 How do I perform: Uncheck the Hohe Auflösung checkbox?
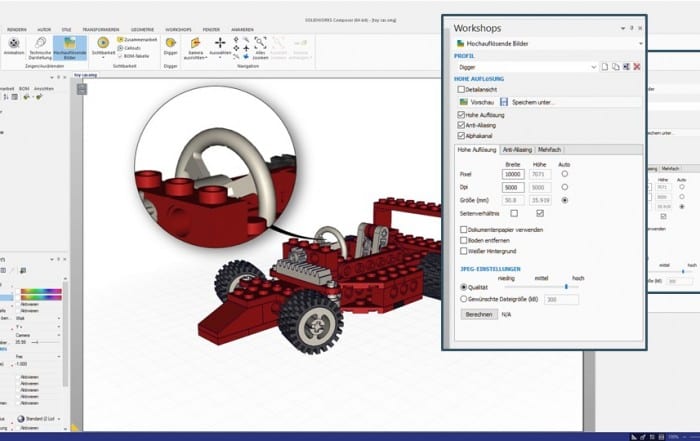[x=461, y=115]
